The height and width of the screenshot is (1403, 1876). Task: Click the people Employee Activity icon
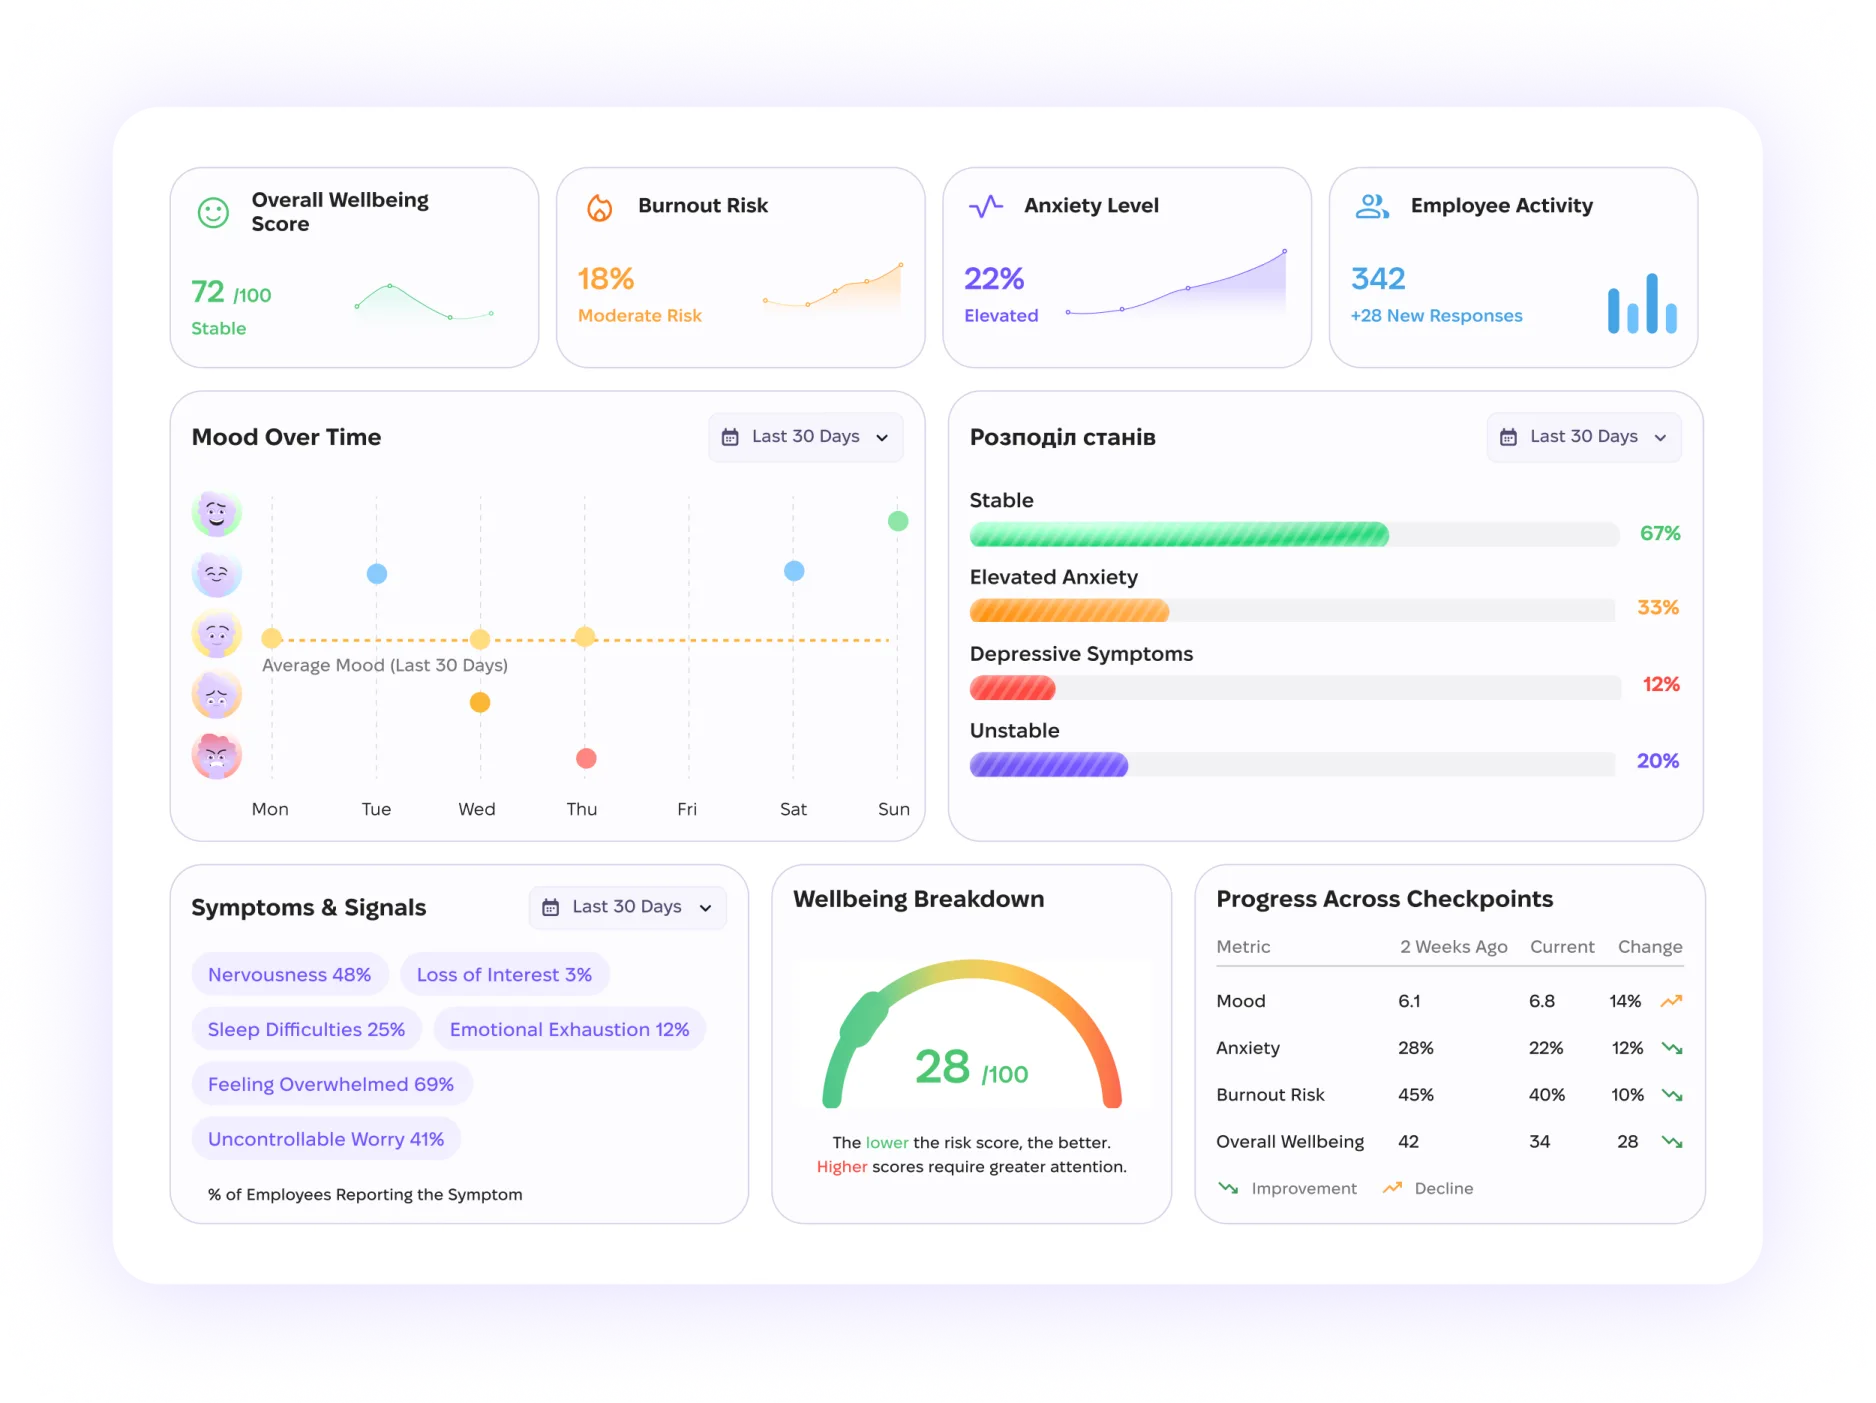[1372, 206]
